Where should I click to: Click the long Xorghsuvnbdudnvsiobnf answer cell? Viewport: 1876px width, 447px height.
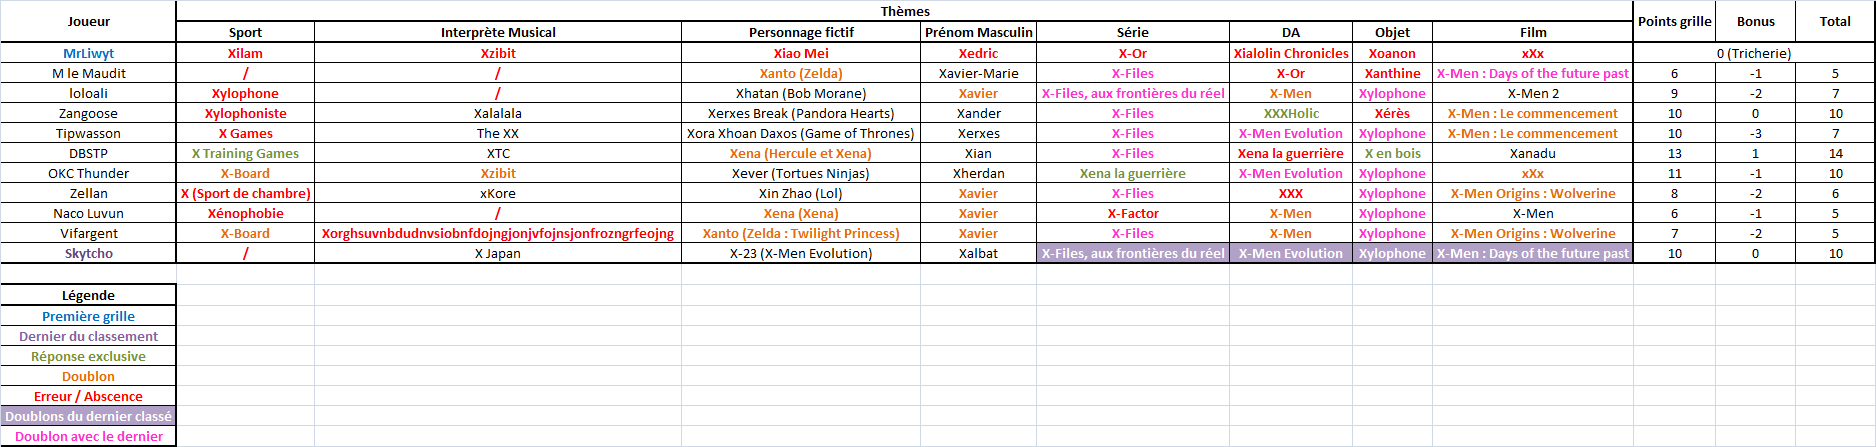click(x=498, y=233)
